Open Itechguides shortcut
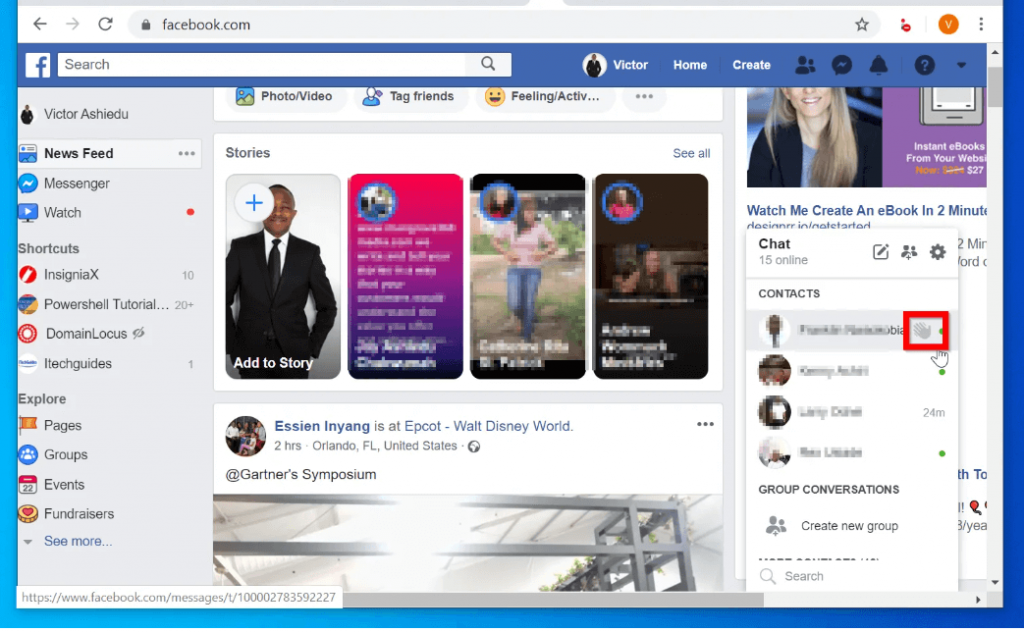The image size is (1024, 632). (77, 364)
